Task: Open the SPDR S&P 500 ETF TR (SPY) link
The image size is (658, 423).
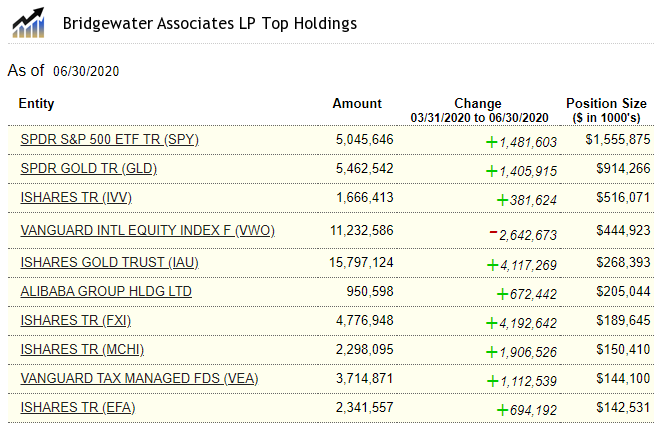Action: coord(109,139)
